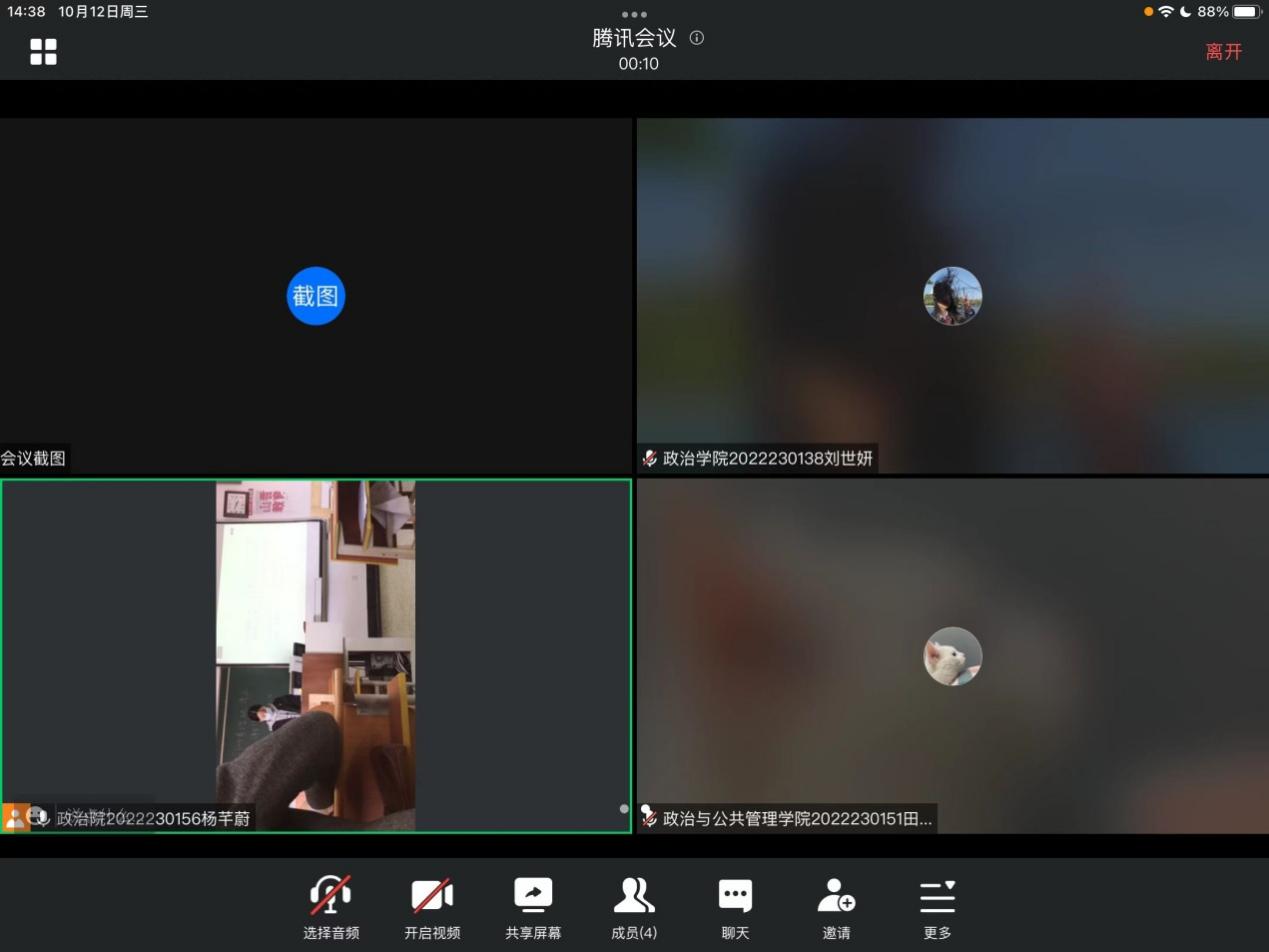Image resolution: width=1269 pixels, height=952 pixels.
Task: Select the 会议截图 participant label
Action: (x=34, y=458)
